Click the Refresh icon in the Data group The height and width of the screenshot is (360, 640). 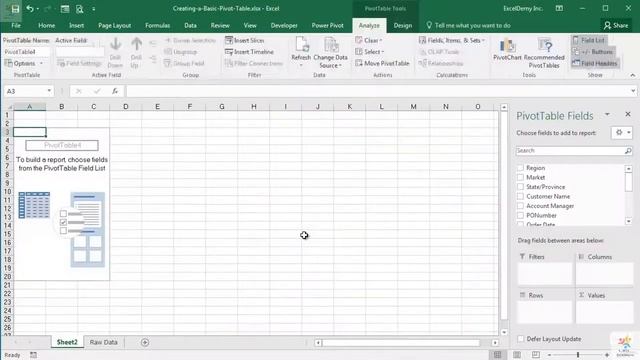click(x=301, y=44)
